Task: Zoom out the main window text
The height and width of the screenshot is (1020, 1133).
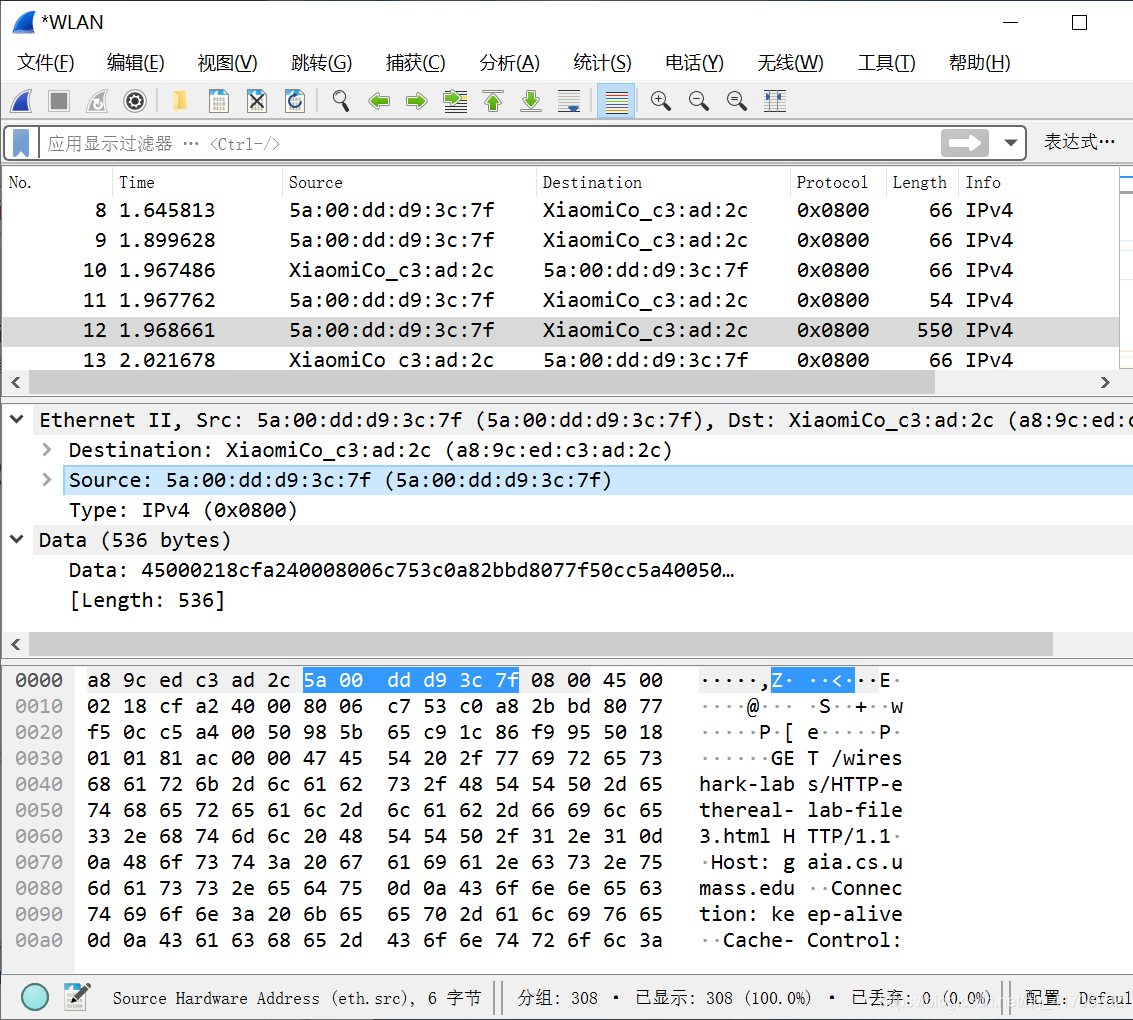Action: point(699,101)
